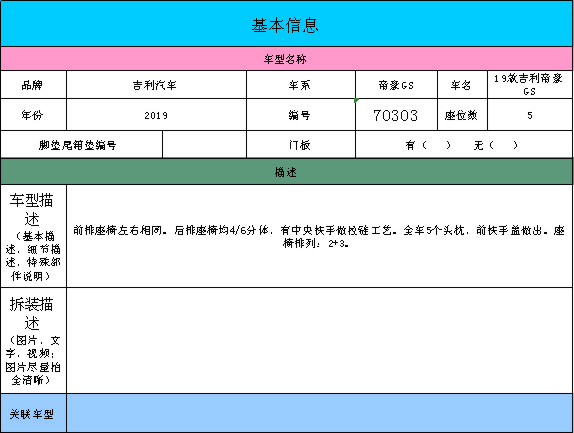574x433 pixels.
Task: Select the pink 车型名称 header row
Action: coord(286,59)
